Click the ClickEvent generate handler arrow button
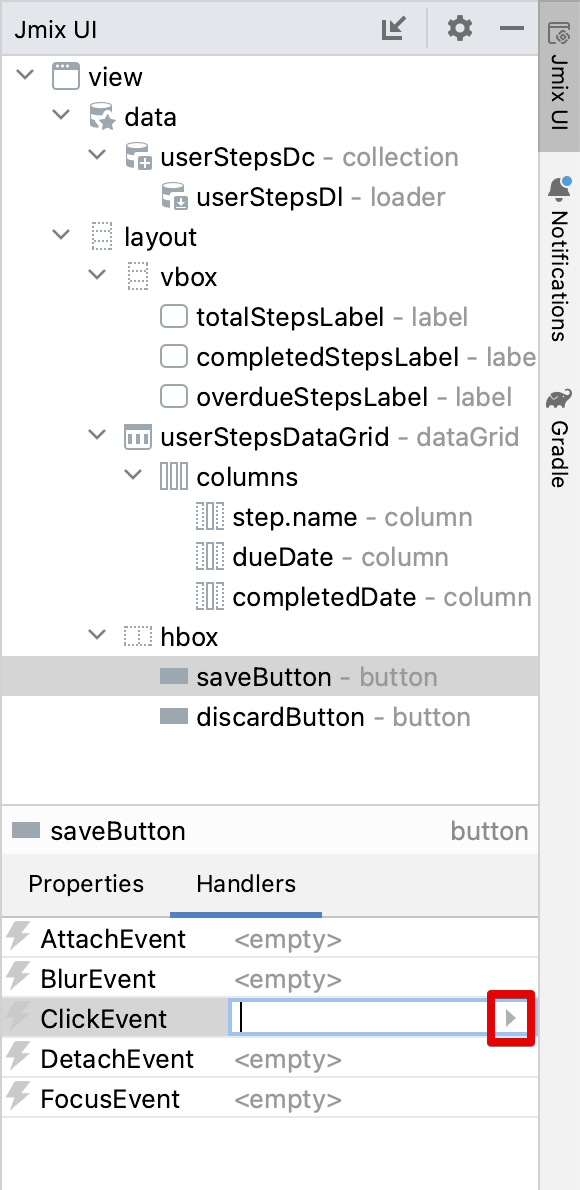580x1190 pixels. [x=511, y=1018]
